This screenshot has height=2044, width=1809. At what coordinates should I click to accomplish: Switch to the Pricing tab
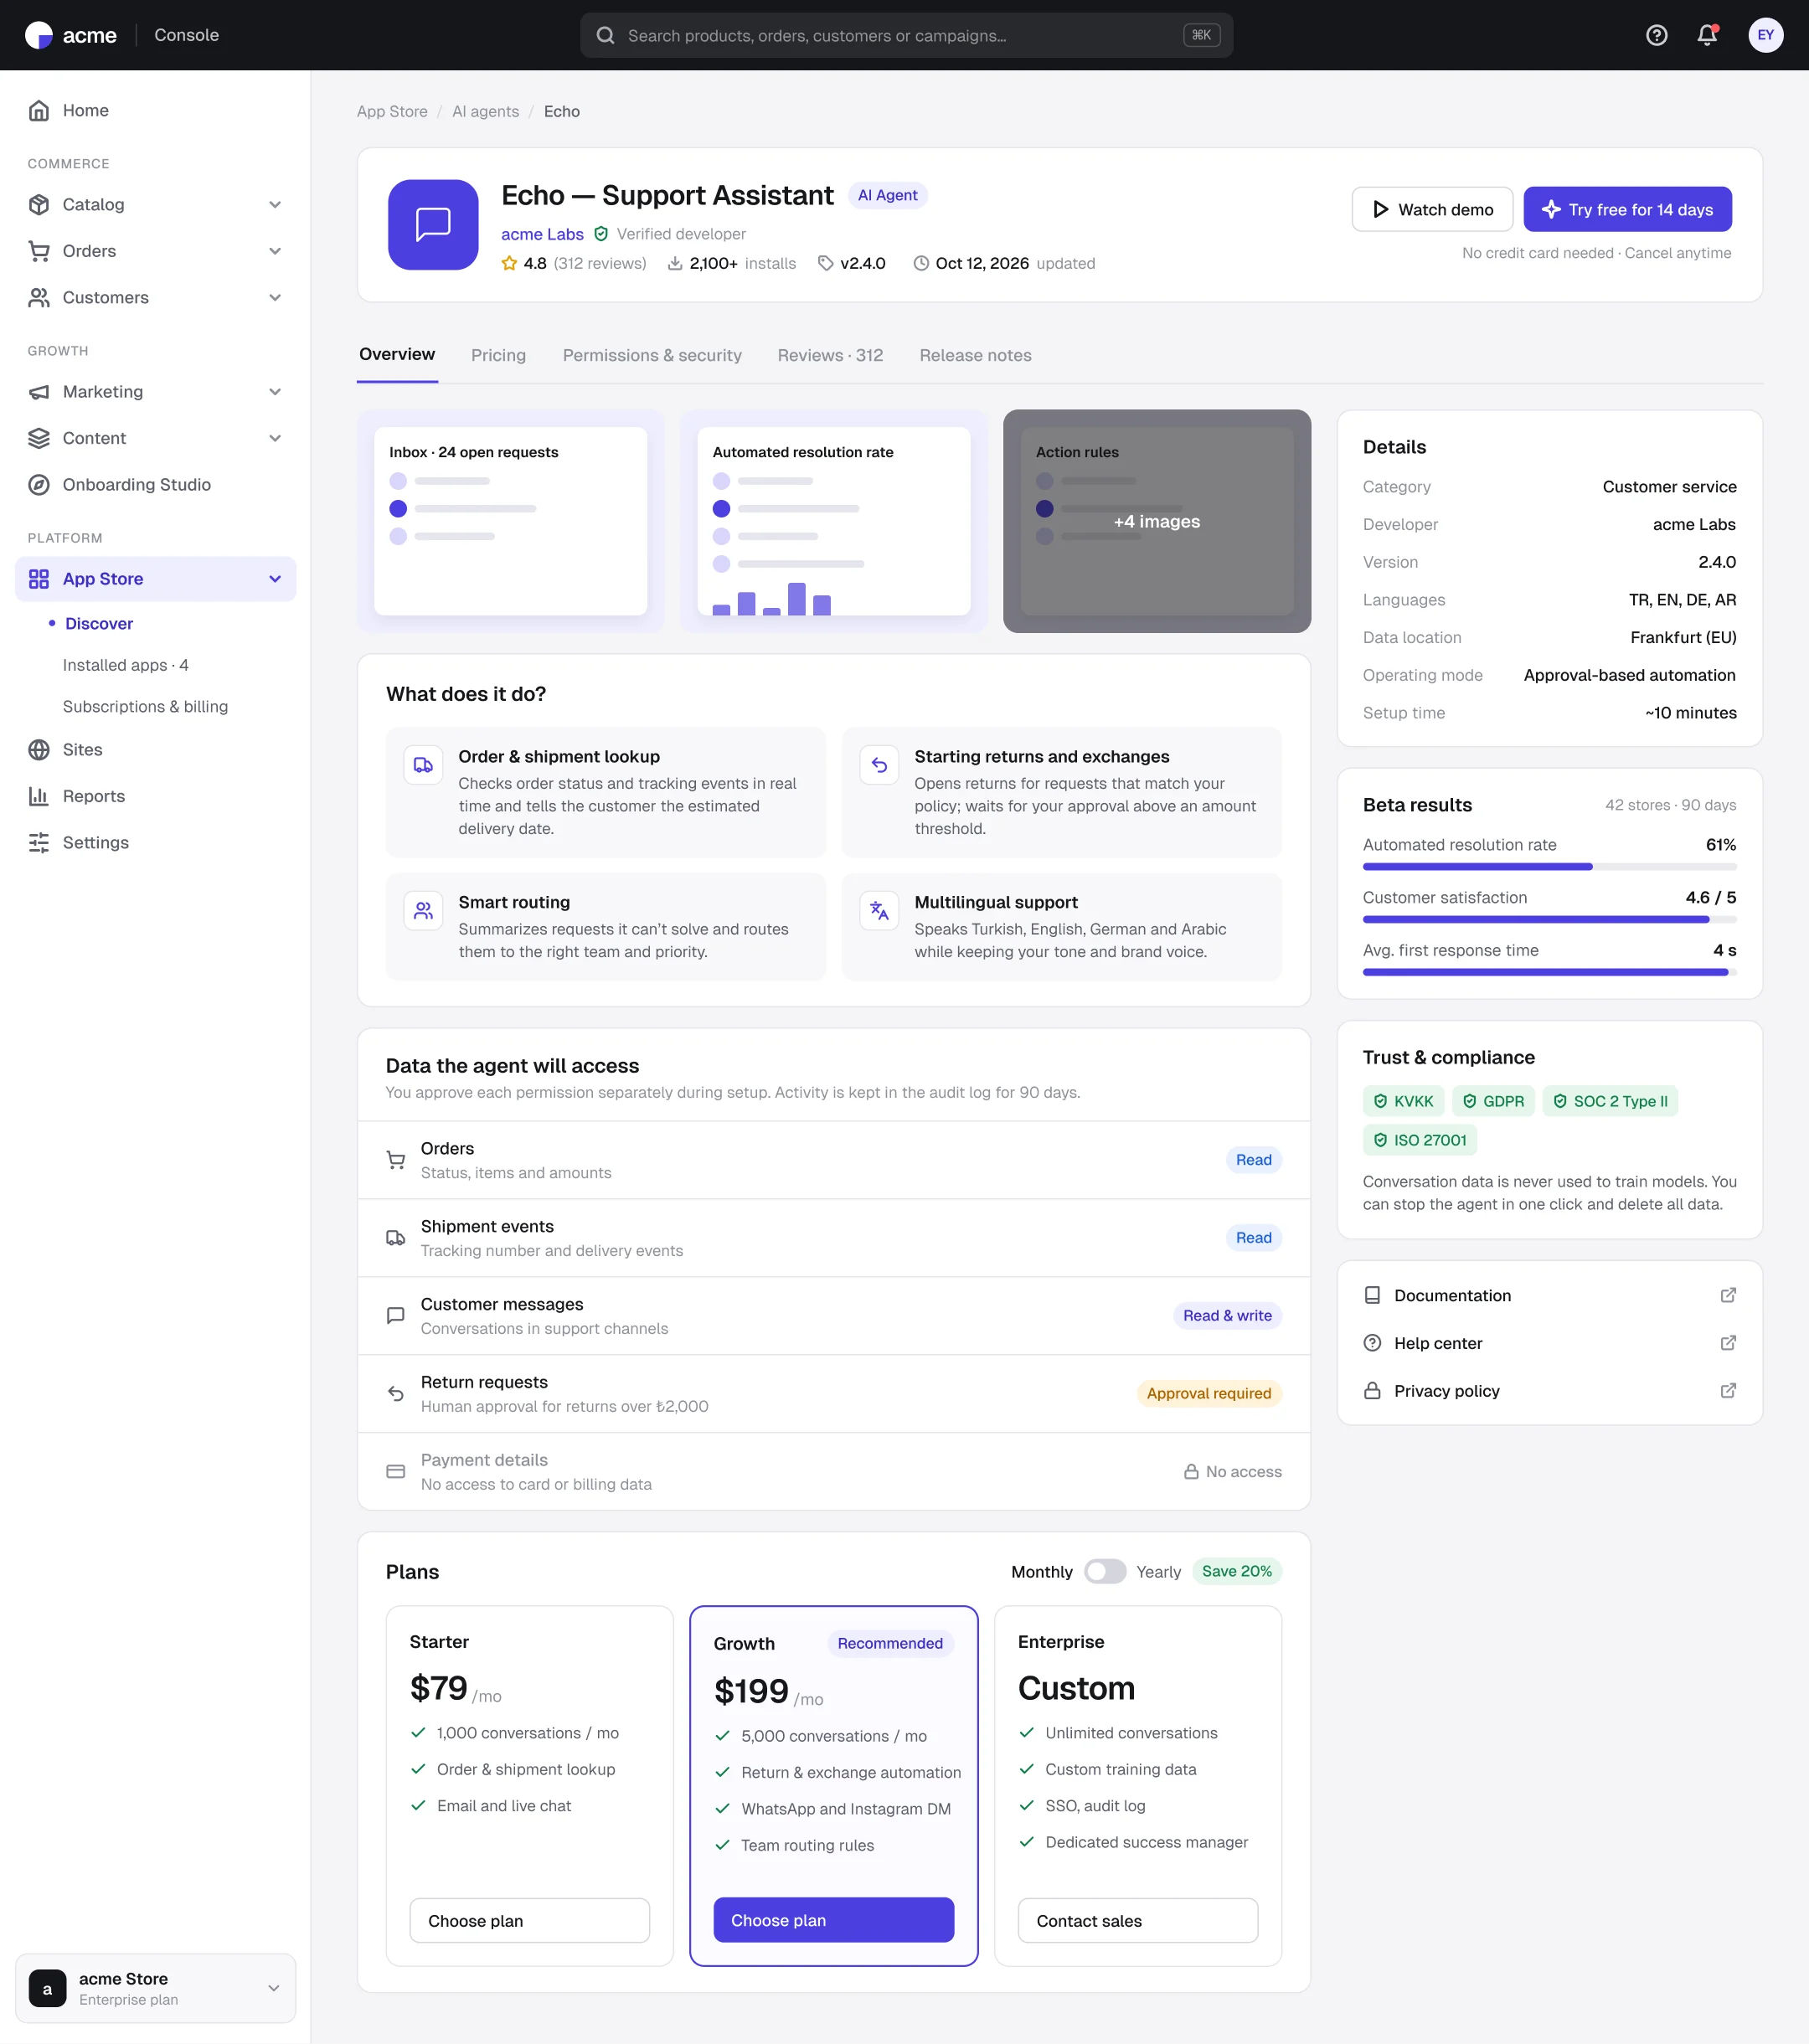point(498,355)
